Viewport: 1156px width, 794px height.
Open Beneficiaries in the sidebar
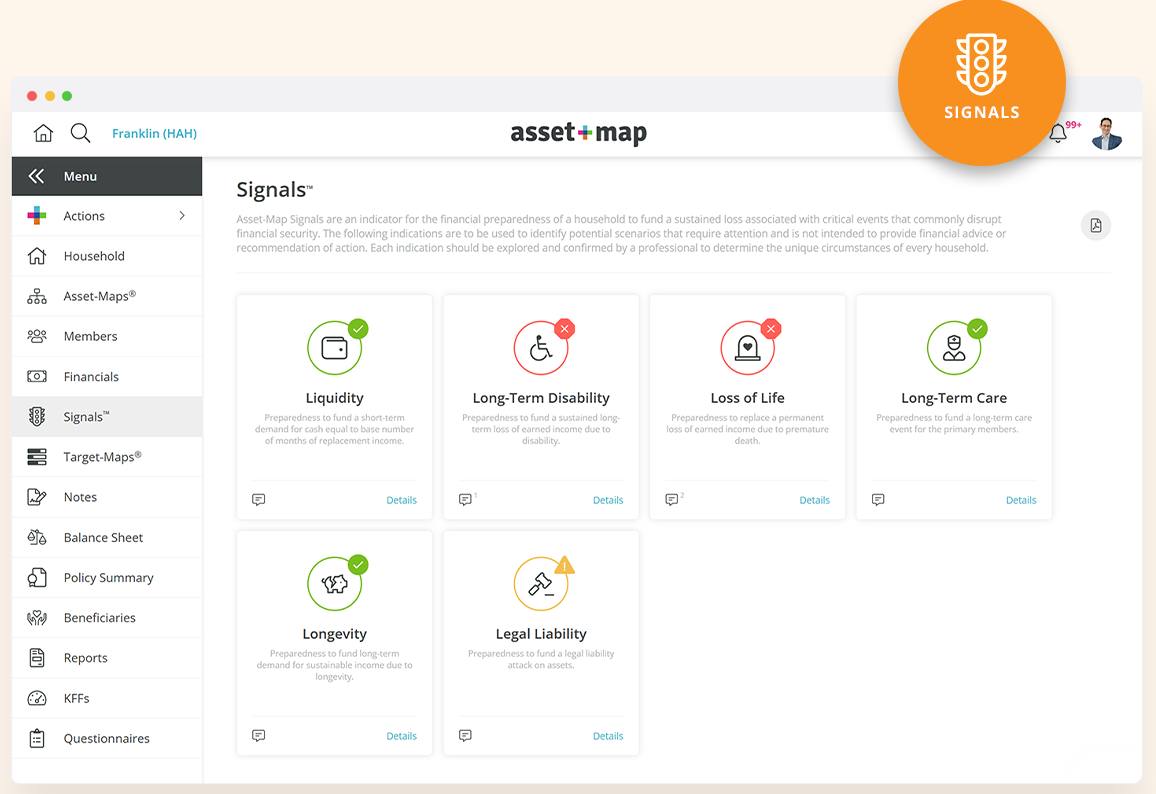(x=107, y=618)
